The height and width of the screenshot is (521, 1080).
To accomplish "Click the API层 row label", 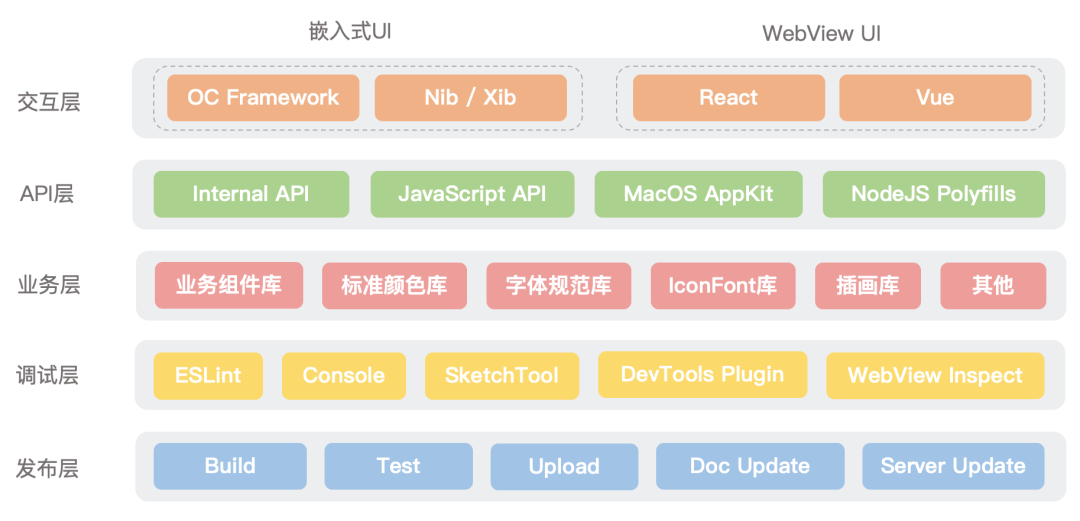I will 47,194.
